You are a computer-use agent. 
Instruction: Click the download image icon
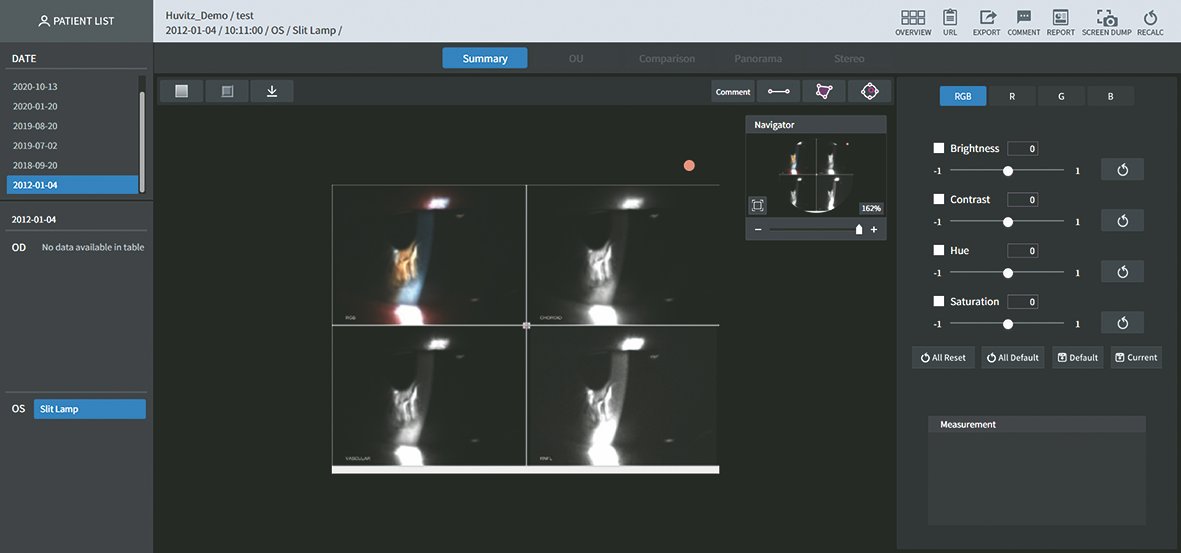click(x=271, y=92)
